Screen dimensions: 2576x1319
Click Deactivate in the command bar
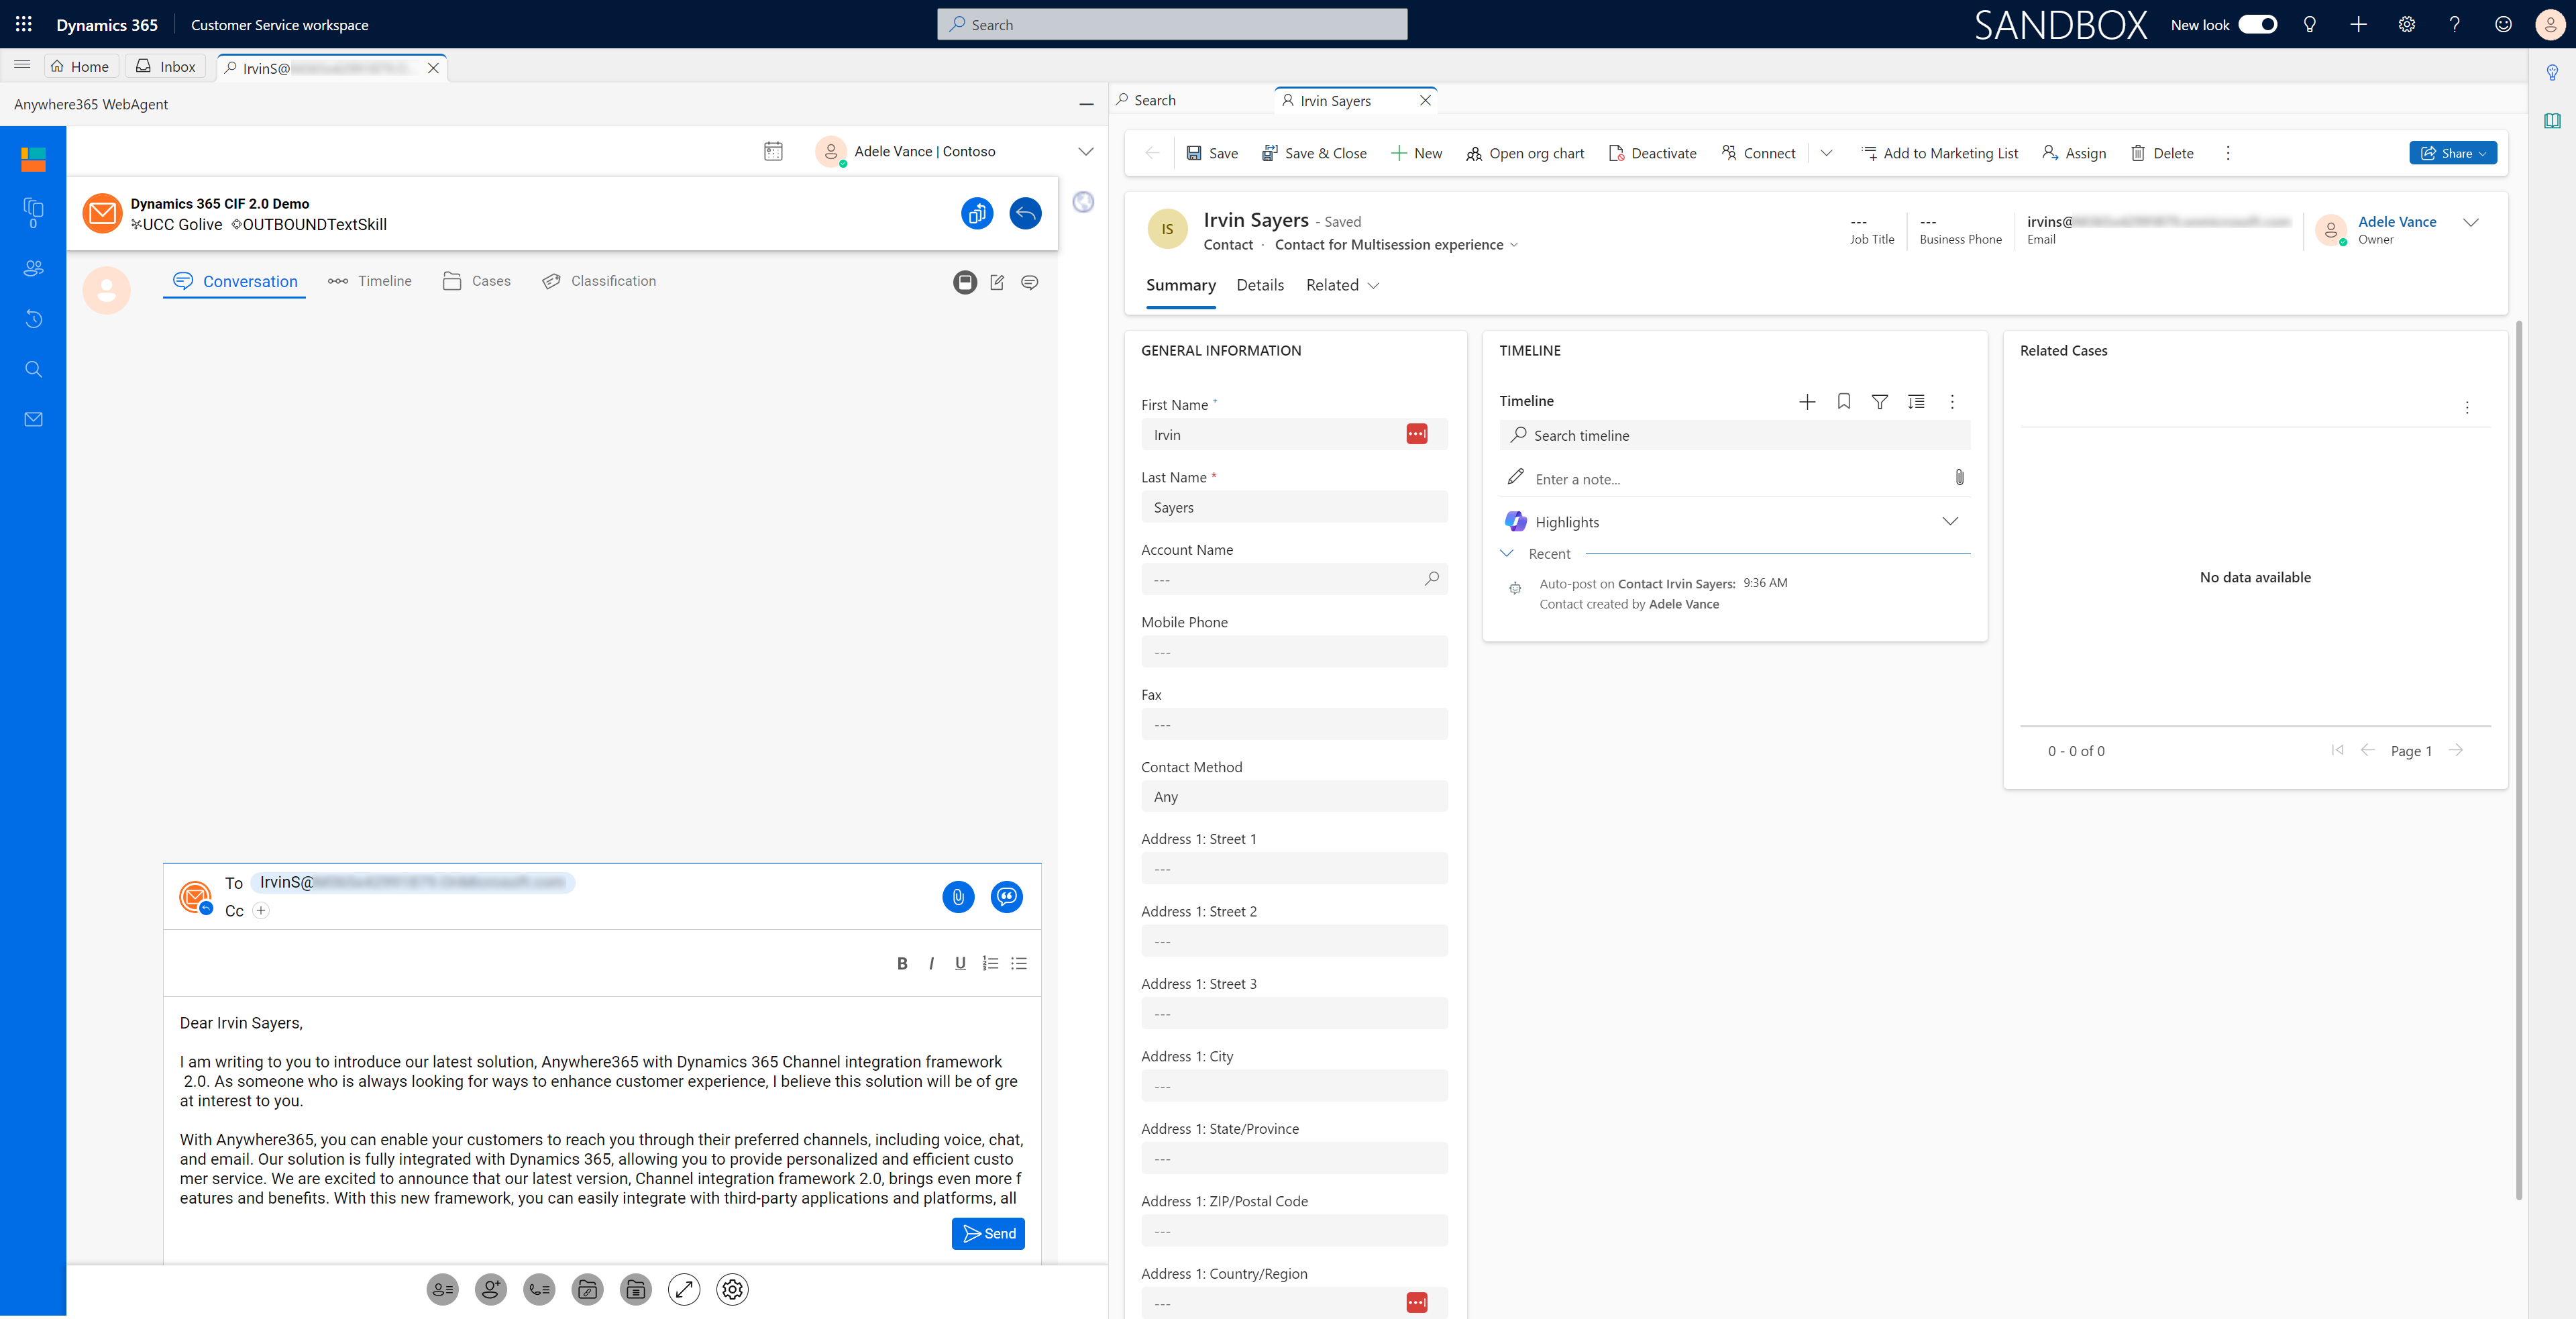point(1652,153)
